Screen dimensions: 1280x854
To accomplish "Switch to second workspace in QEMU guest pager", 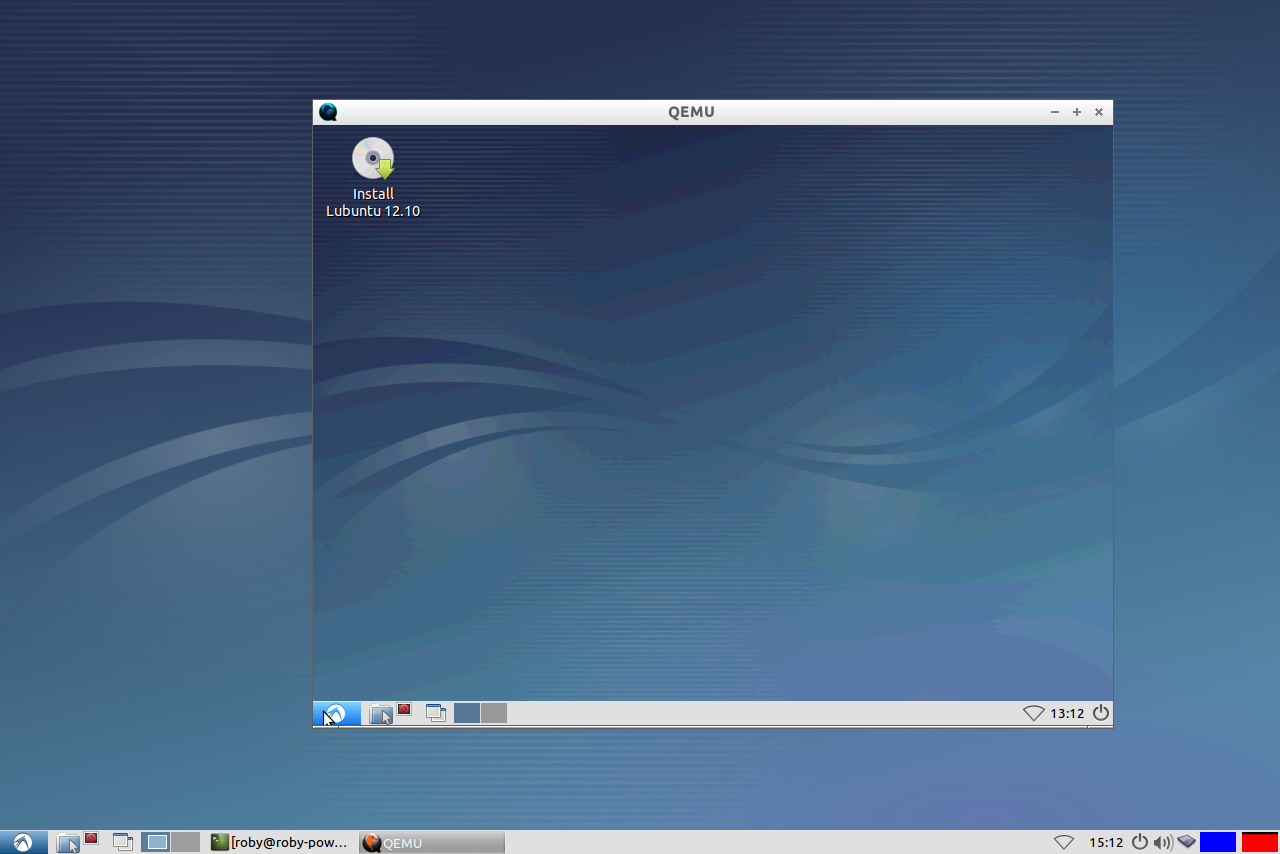I will [494, 713].
